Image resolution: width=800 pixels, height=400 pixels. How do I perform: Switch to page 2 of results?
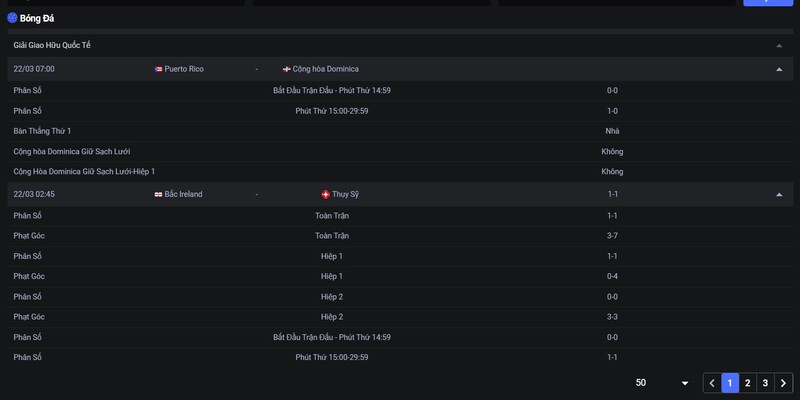pos(748,383)
